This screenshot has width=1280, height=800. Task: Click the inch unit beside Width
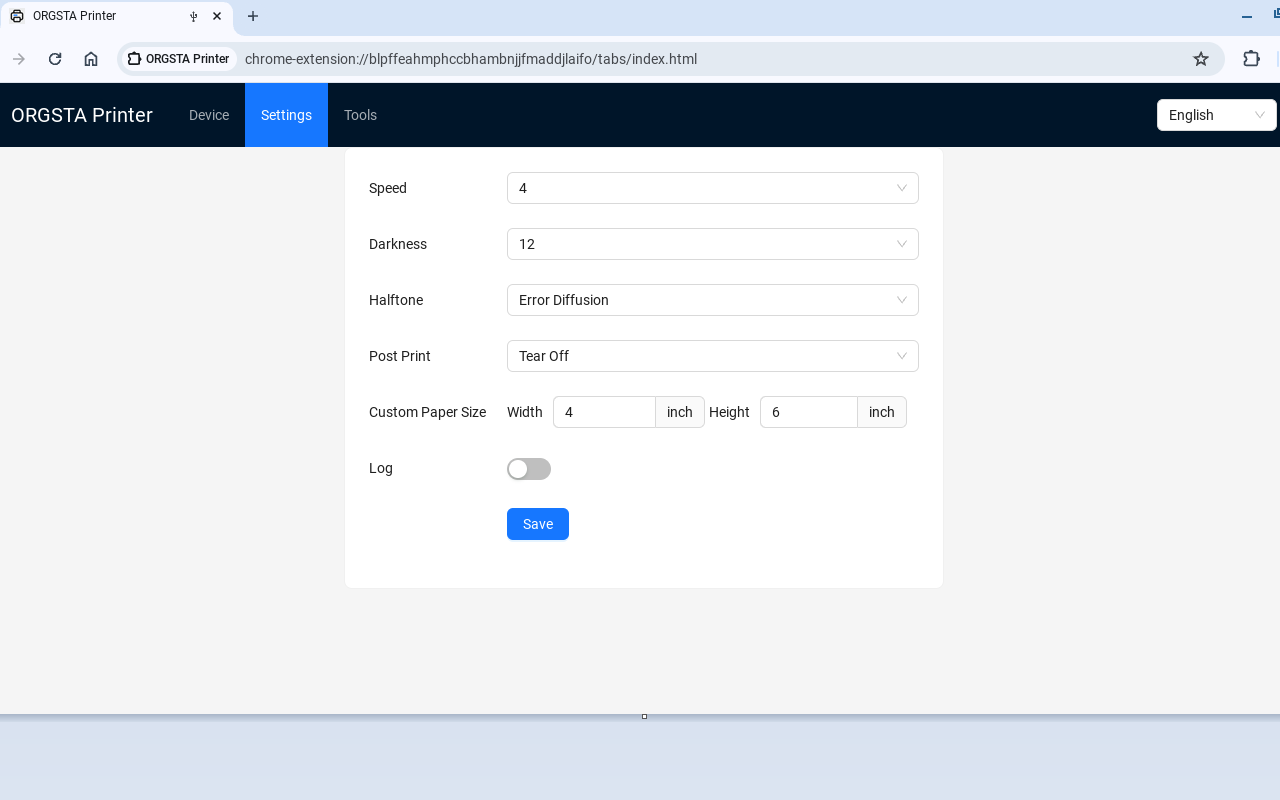pyautogui.click(x=680, y=412)
